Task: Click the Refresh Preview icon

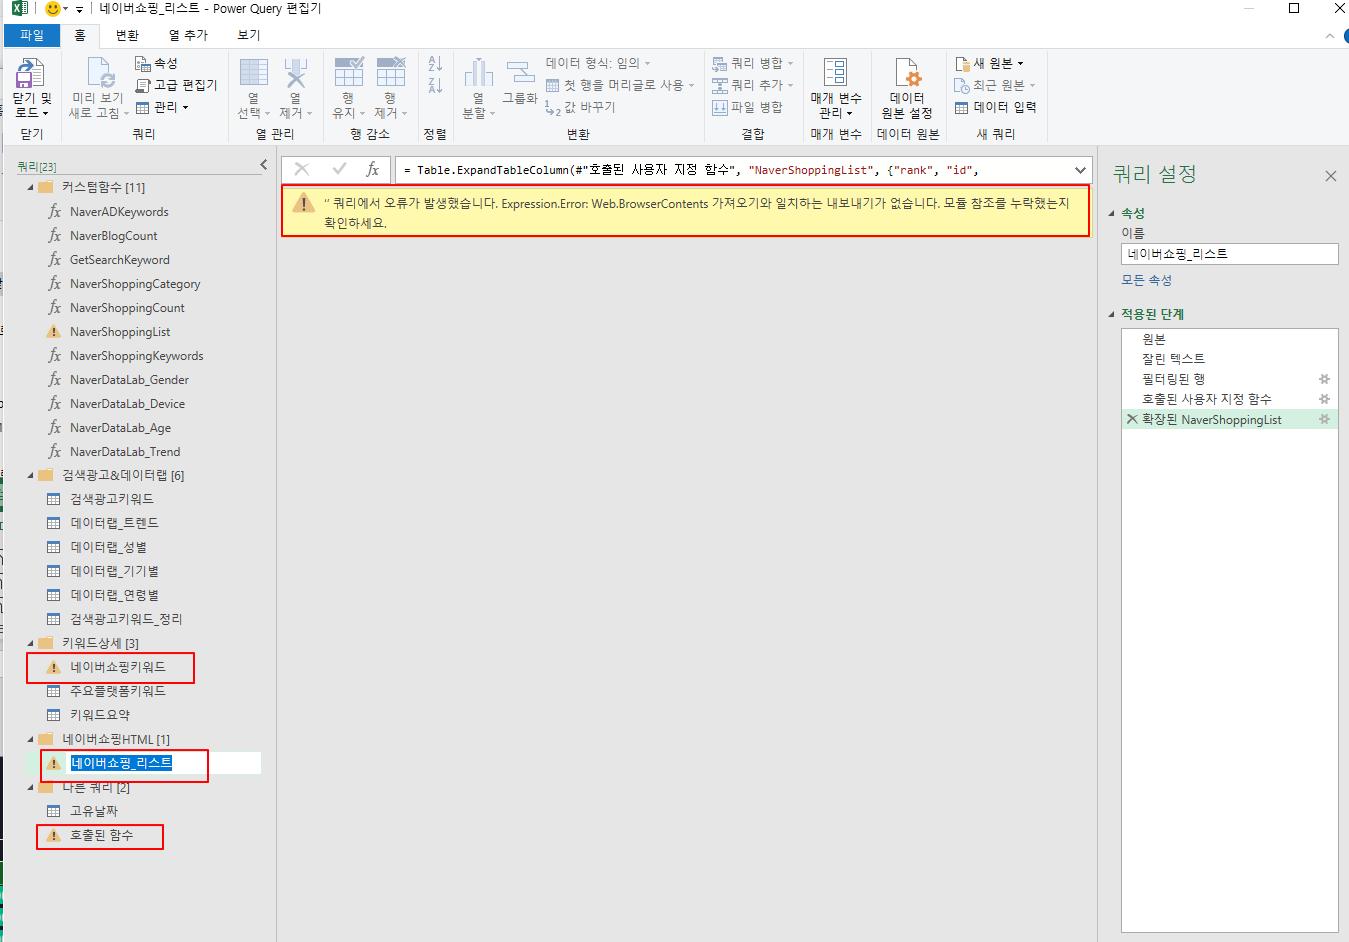Action: coord(99,75)
